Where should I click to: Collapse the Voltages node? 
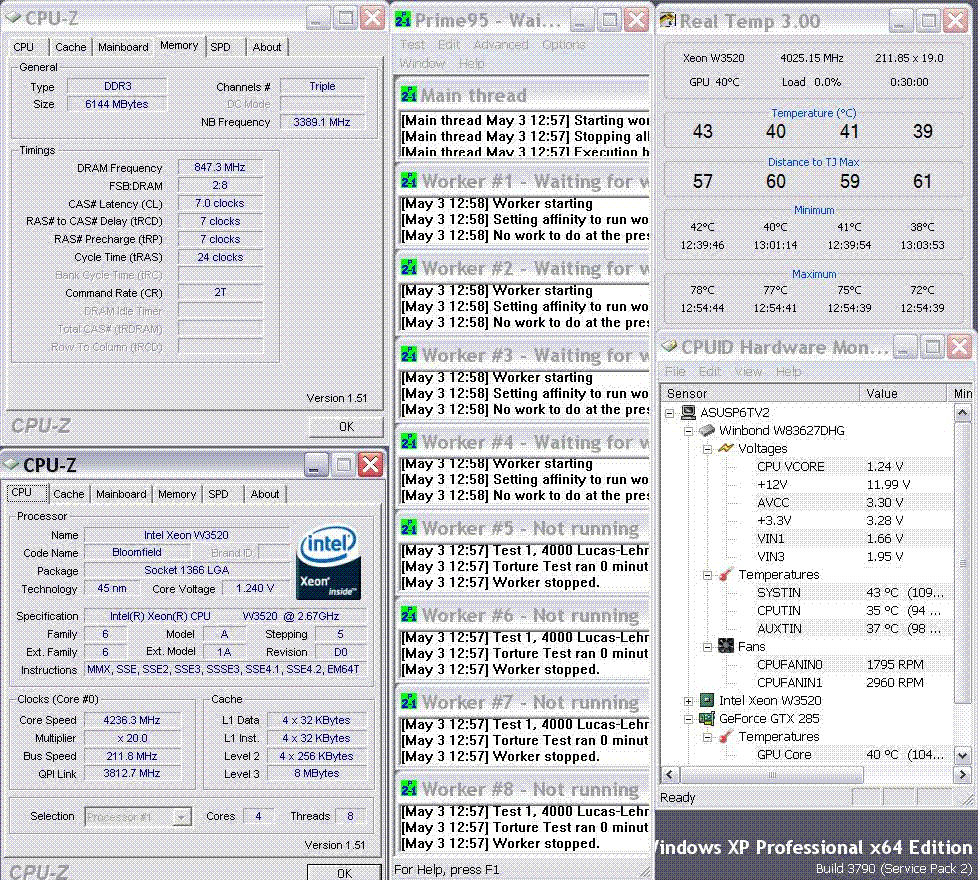tap(707, 449)
